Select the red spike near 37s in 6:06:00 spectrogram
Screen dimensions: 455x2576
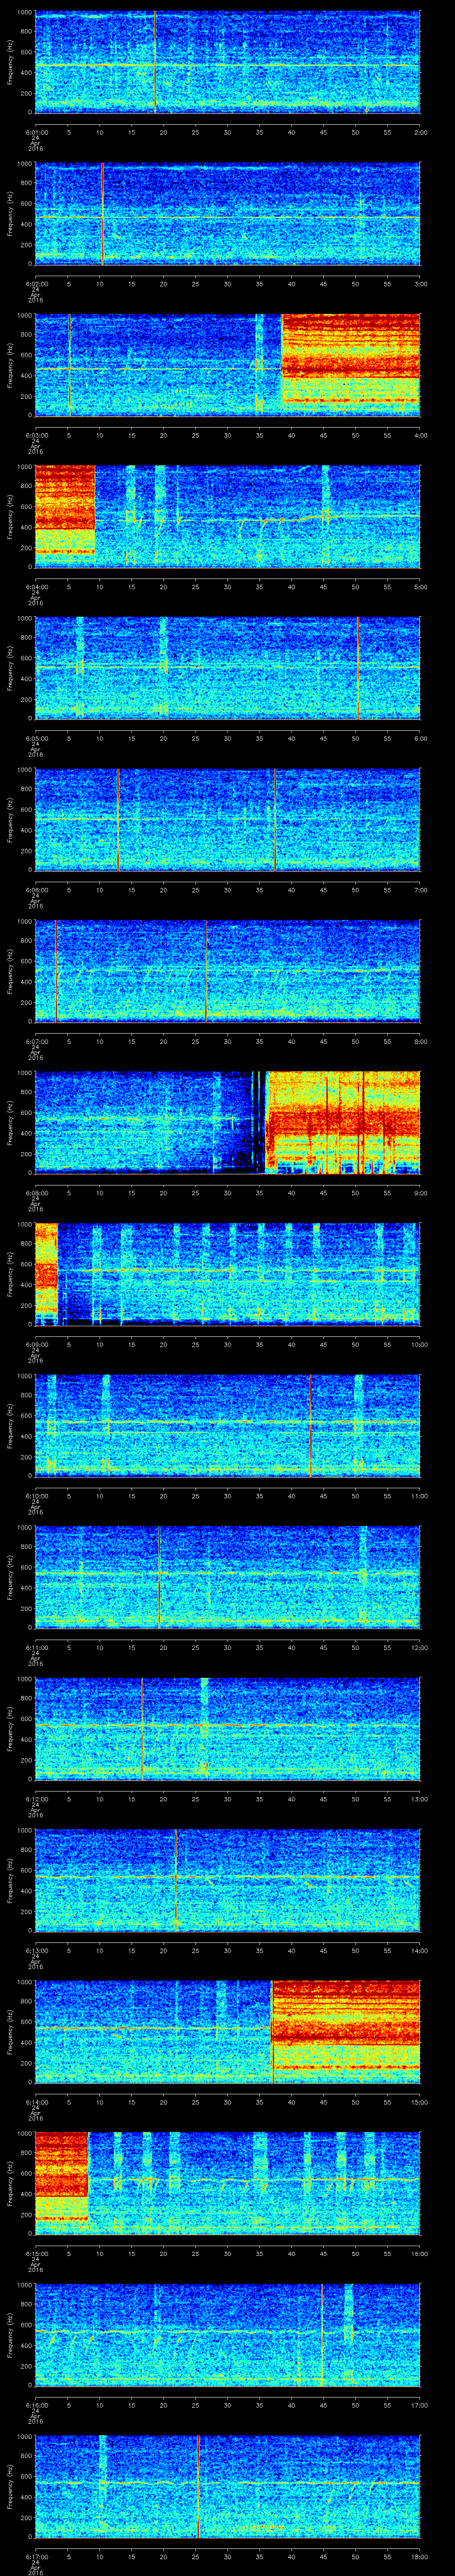[x=275, y=819]
